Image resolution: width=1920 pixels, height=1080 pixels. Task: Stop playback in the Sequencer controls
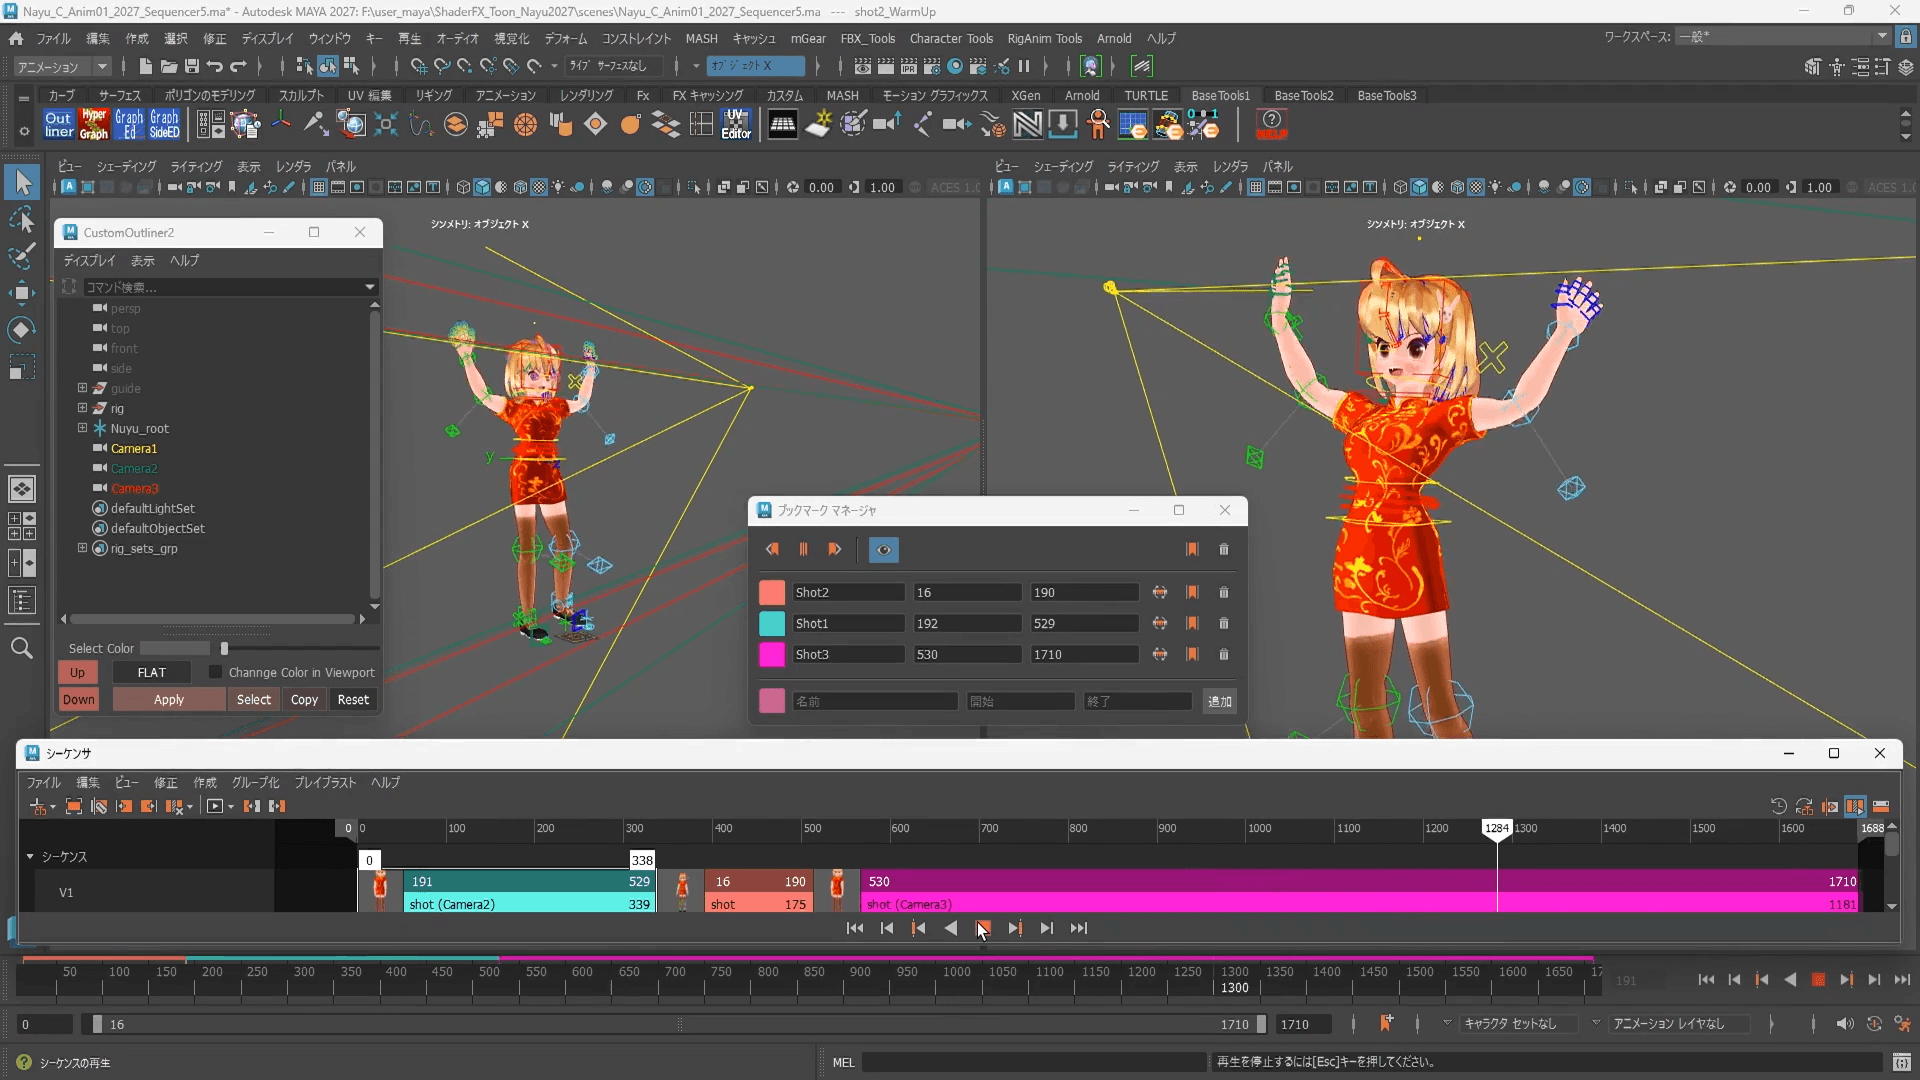click(x=983, y=928)
